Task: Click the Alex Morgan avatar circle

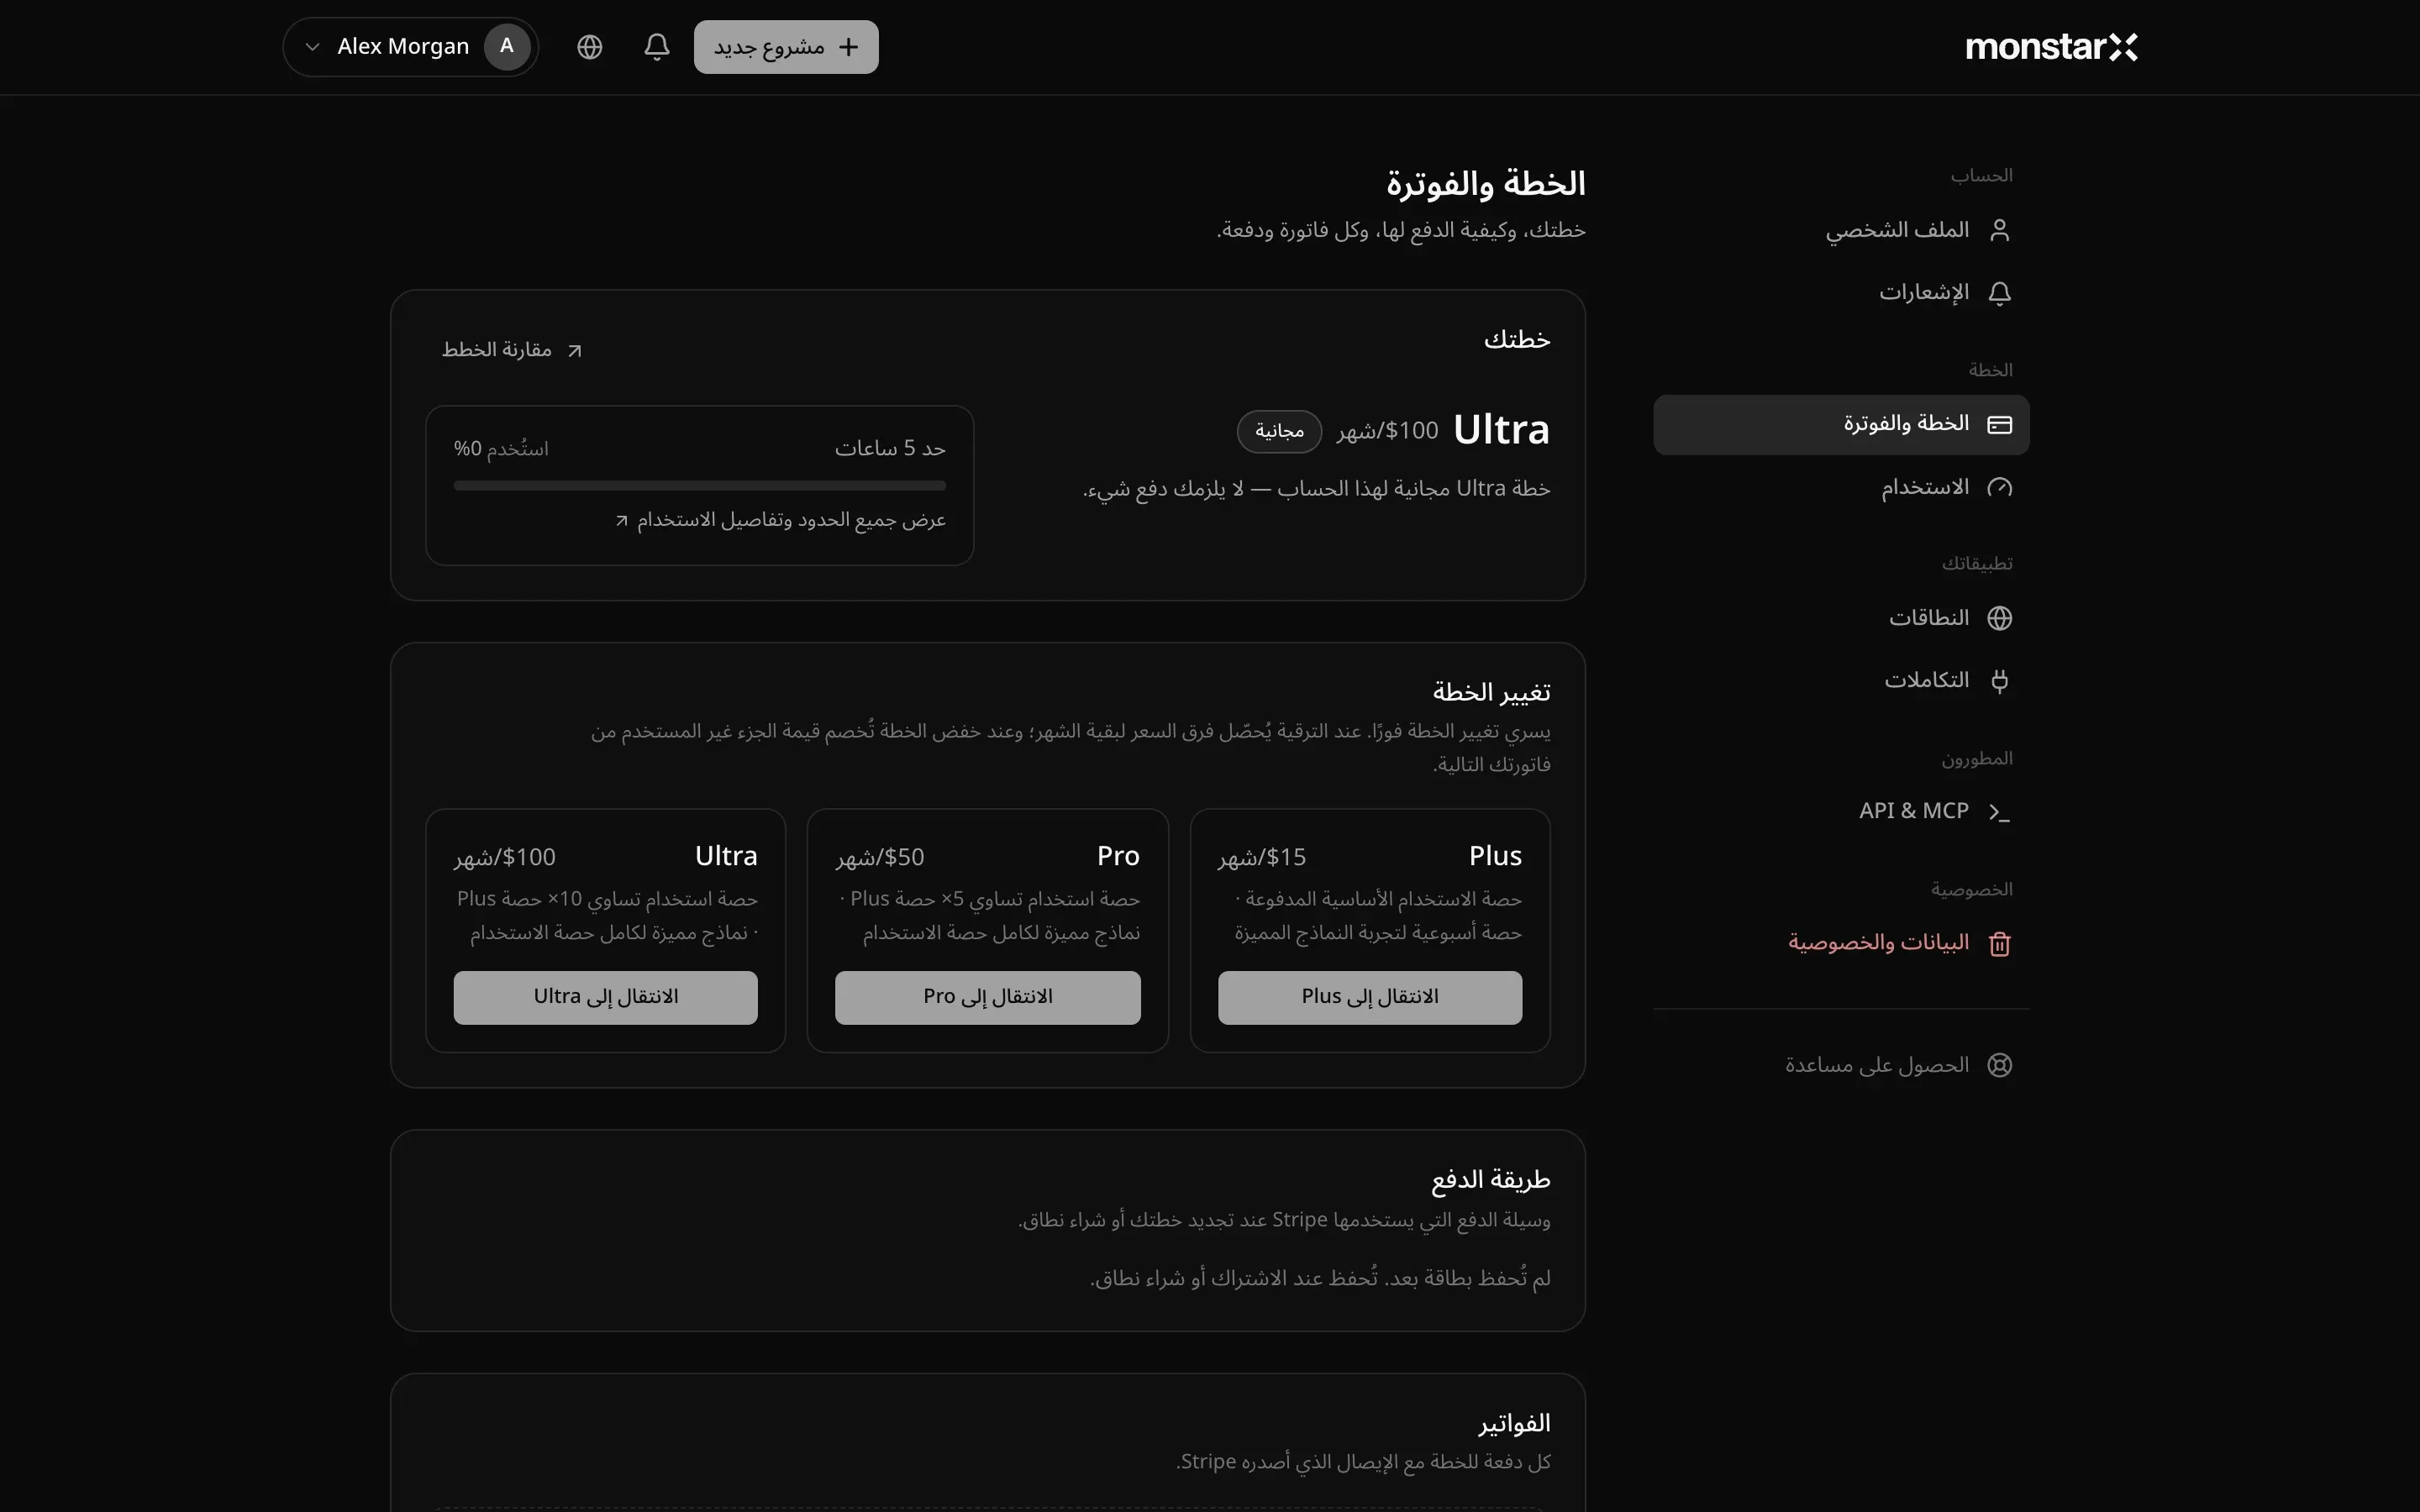Action: click(507, 46)
